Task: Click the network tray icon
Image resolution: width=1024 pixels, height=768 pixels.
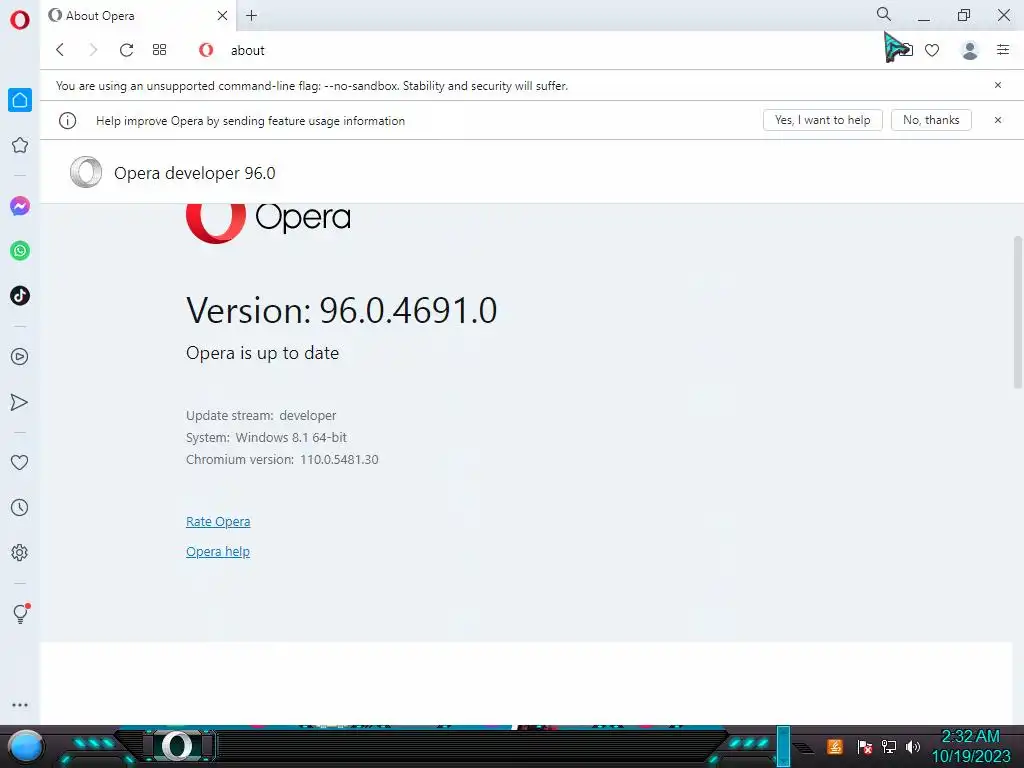Action: point(889,747)
